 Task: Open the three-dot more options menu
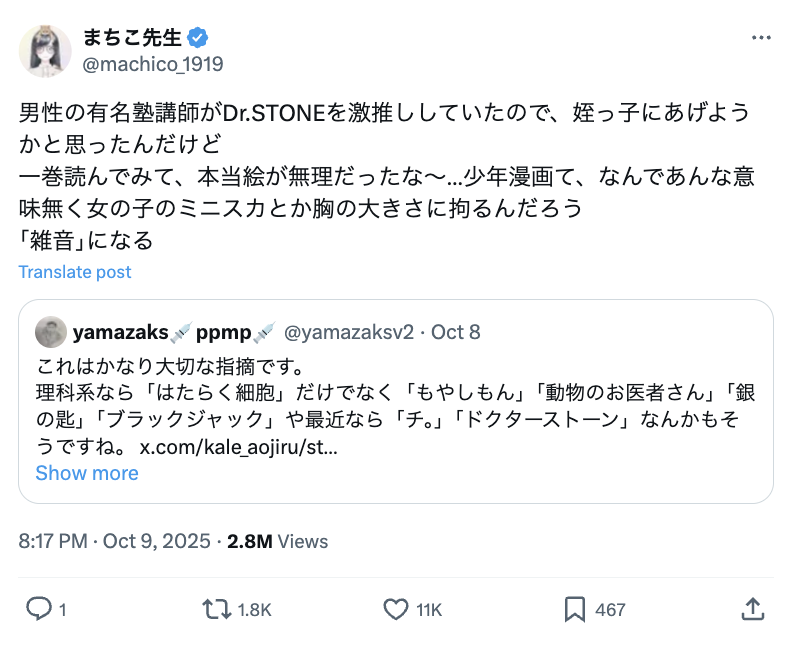tap(762, 38)
